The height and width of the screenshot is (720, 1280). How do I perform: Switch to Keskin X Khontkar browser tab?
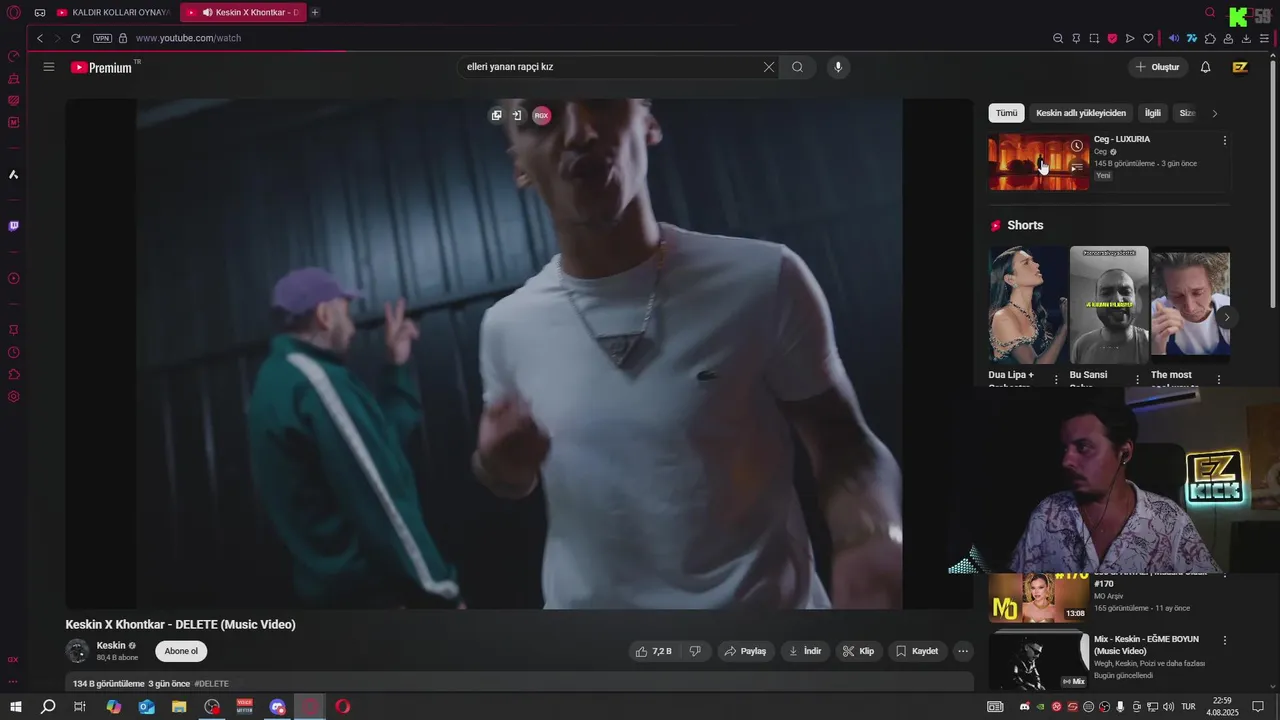[243, 12]
